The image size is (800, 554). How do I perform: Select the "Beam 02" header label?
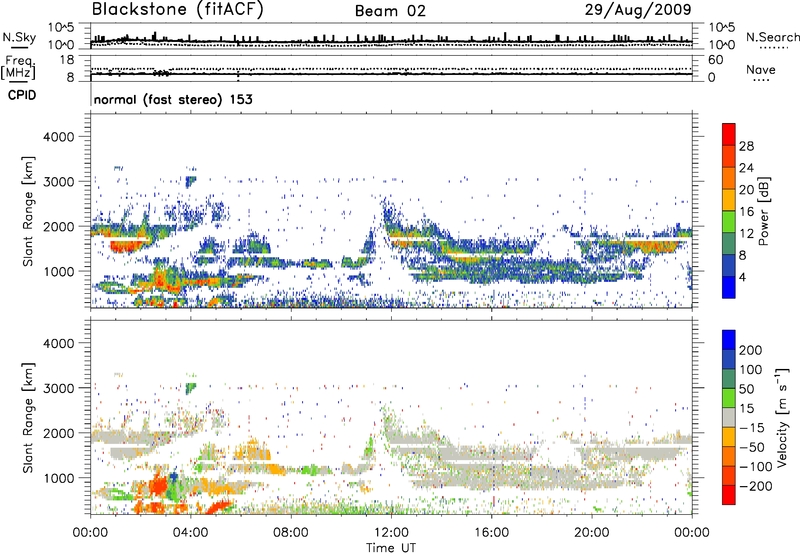390,11
